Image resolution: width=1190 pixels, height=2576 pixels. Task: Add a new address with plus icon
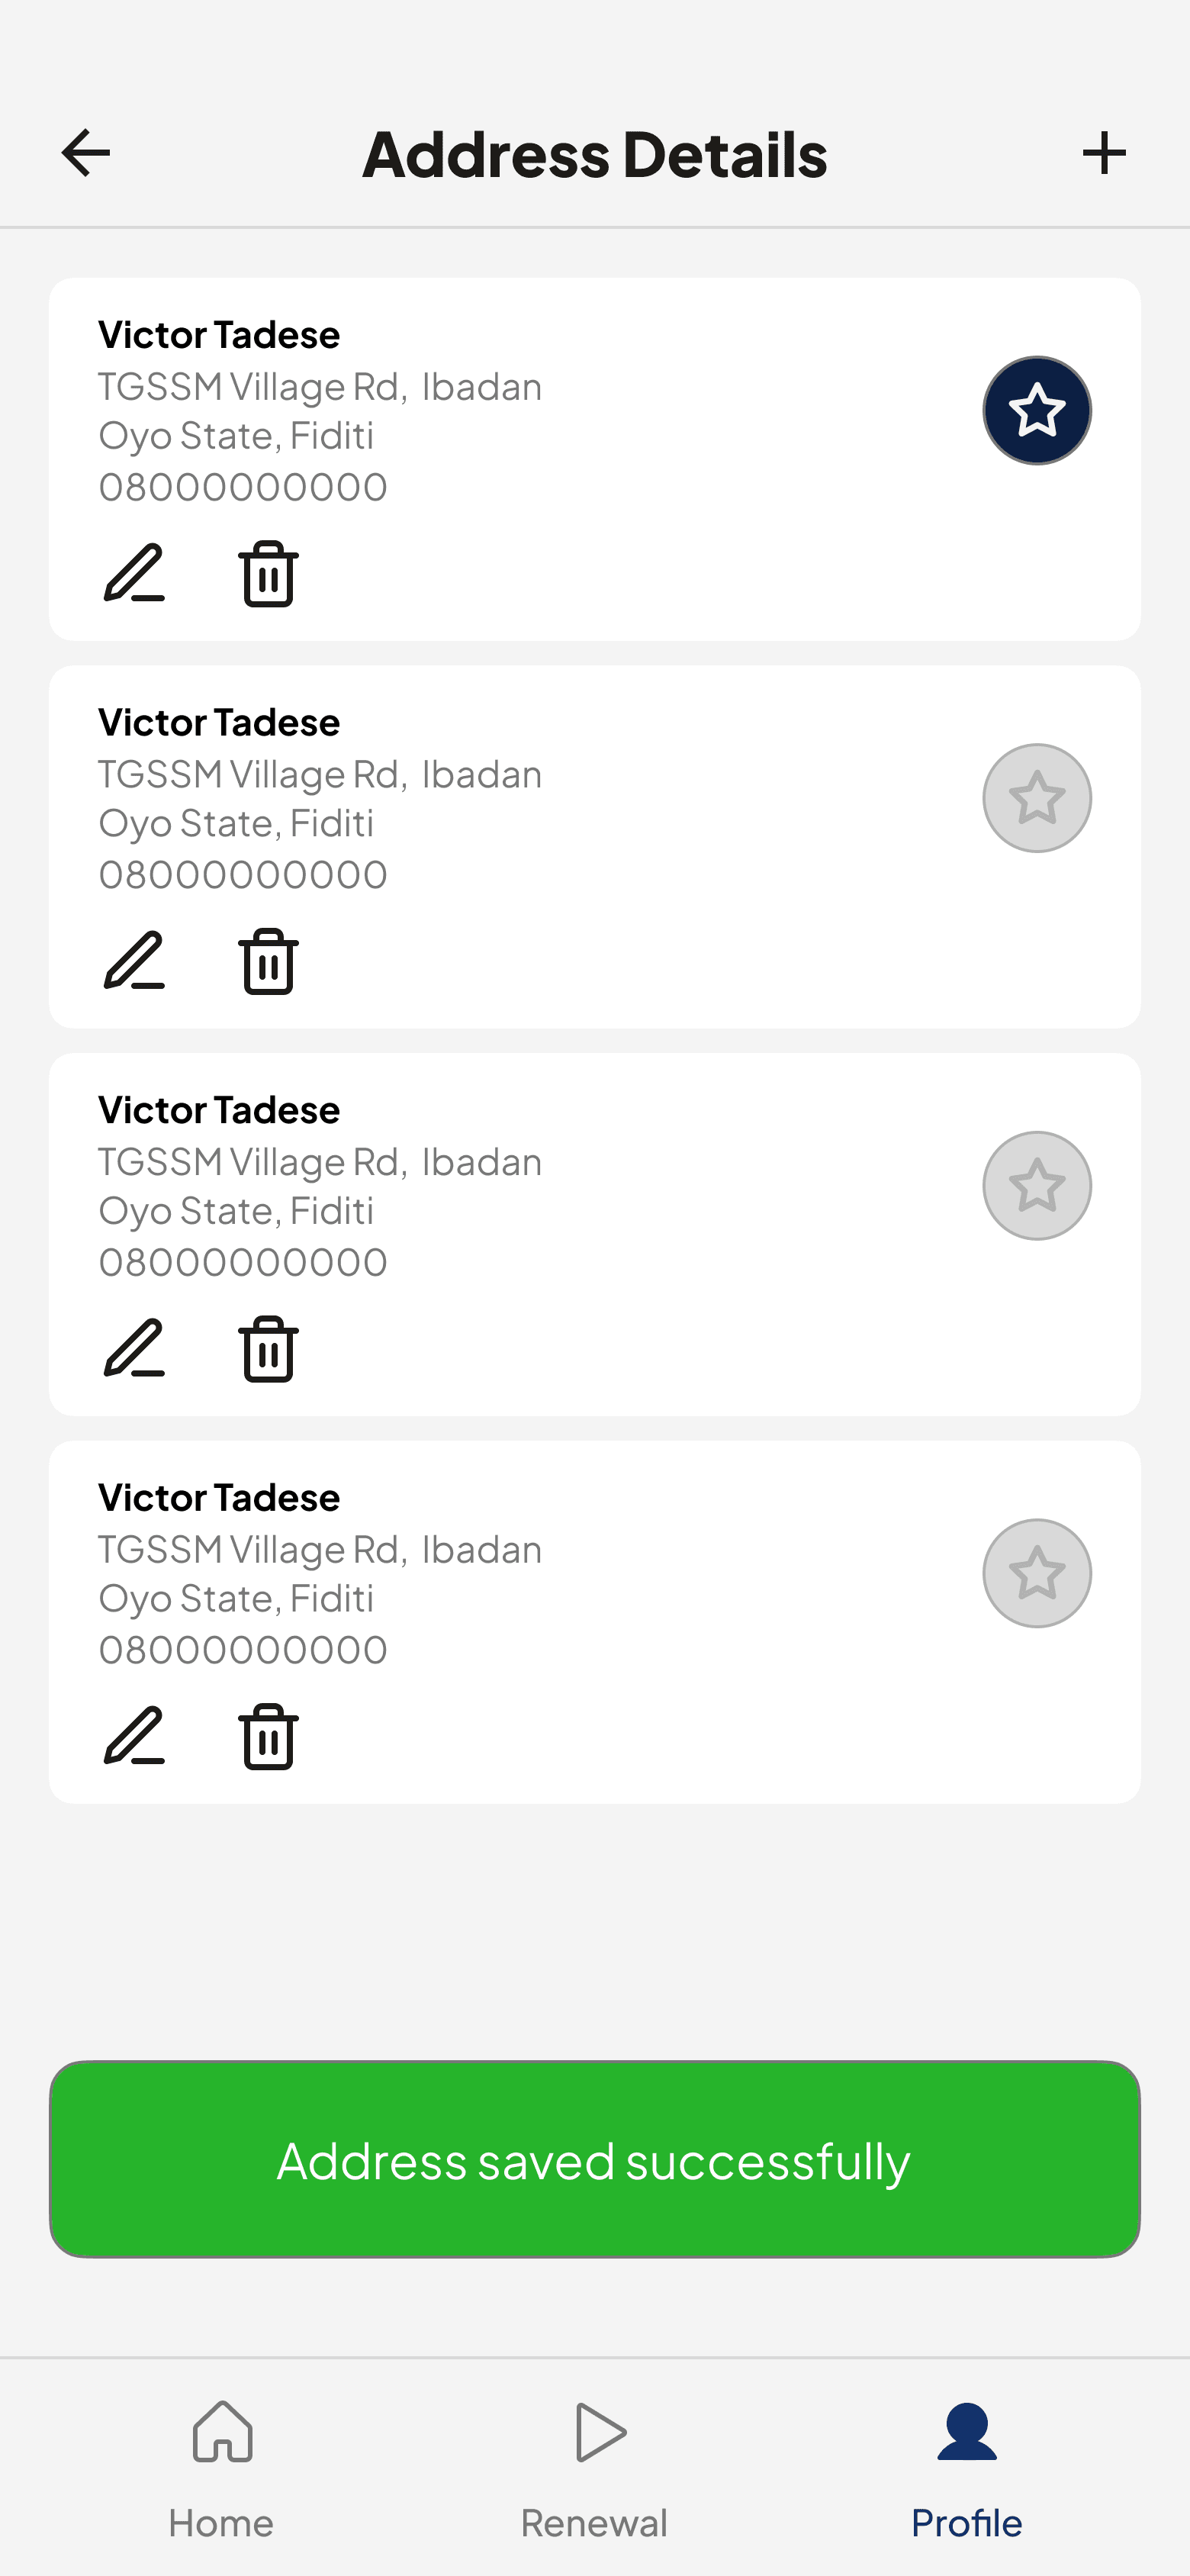click(x=1104, y=153)
